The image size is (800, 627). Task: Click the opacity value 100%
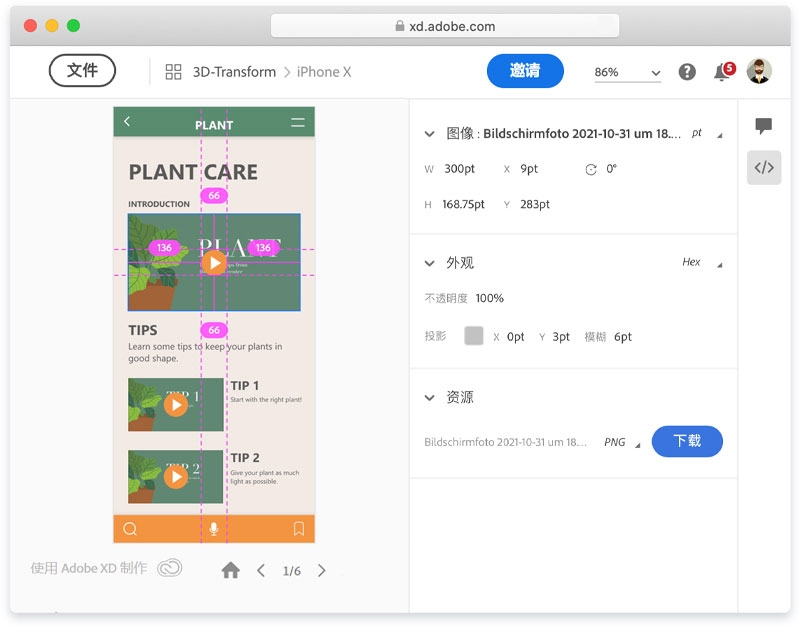(x=489, y=298)
